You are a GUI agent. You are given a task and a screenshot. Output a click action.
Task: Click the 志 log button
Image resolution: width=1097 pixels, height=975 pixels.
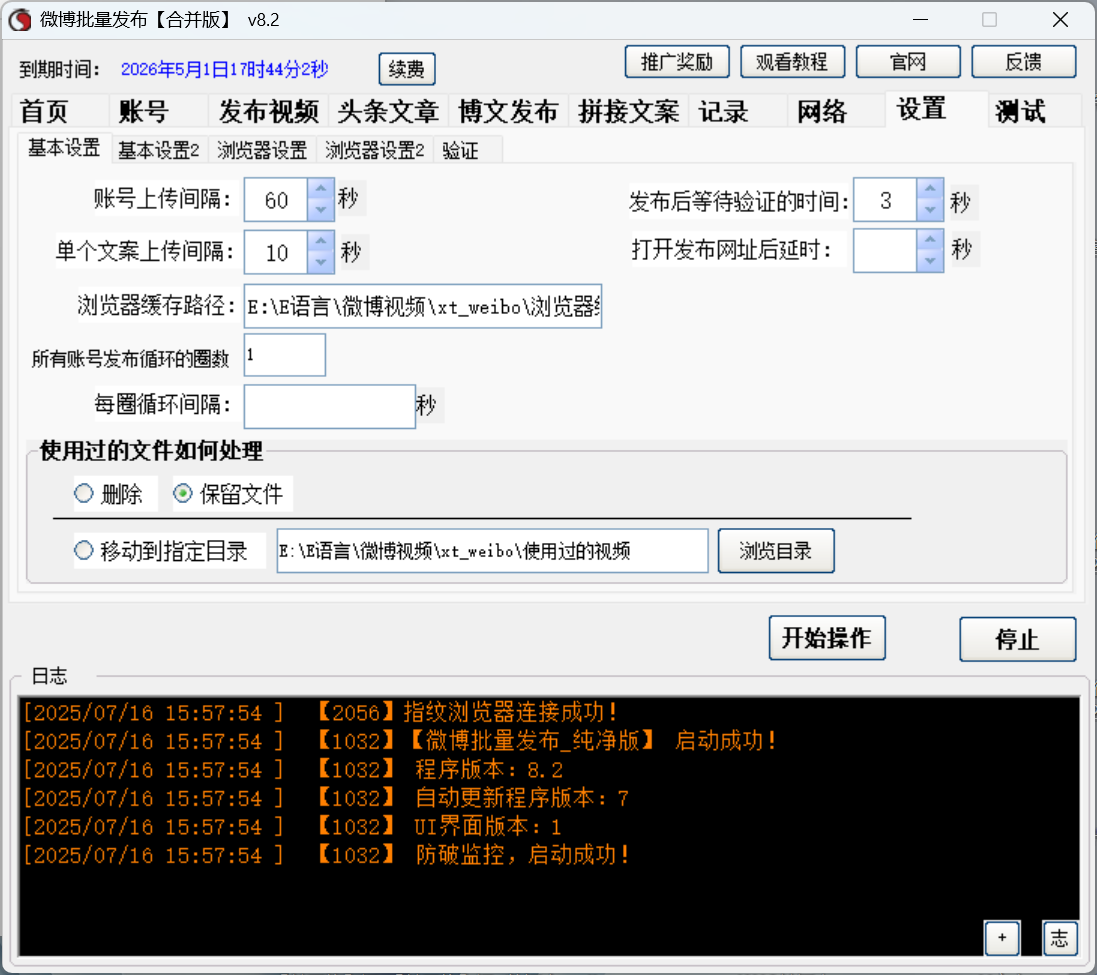[1059, 938]
